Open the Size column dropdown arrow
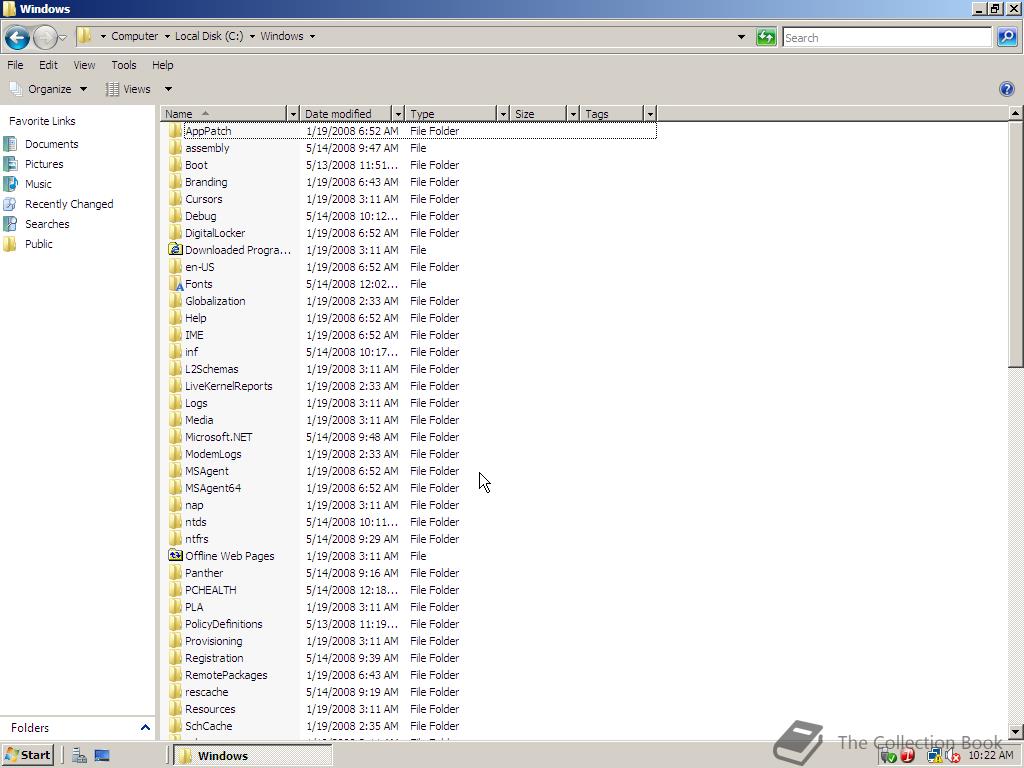The height and width of the screenshot is (768, 1024). pos(573,114)
